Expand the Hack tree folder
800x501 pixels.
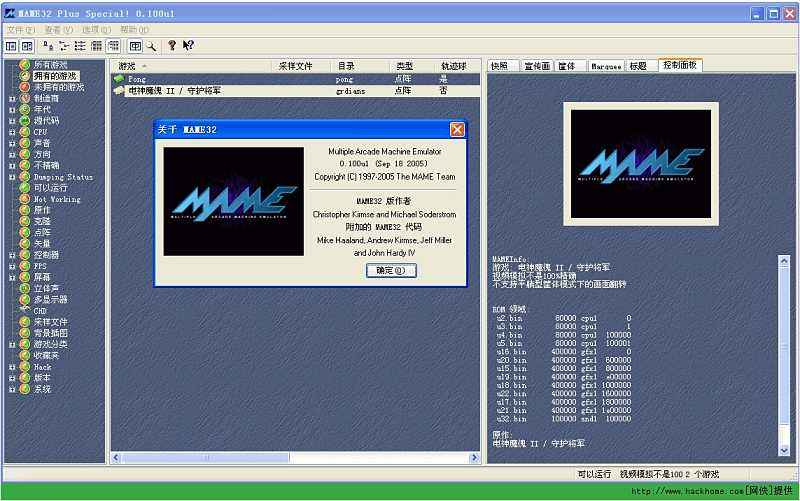tap(12, 367)
